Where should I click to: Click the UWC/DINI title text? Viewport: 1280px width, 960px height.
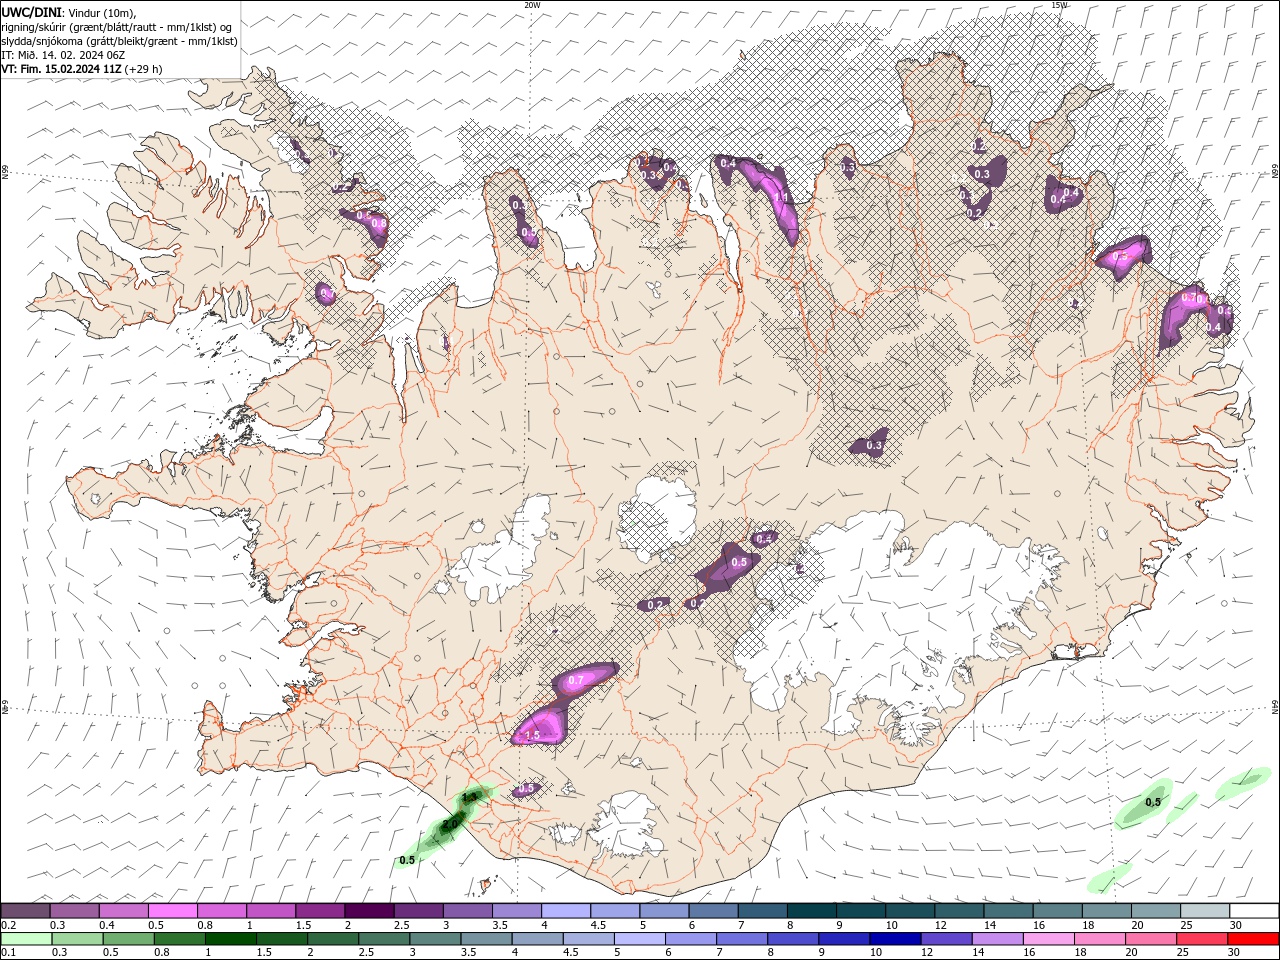point(33,13)
